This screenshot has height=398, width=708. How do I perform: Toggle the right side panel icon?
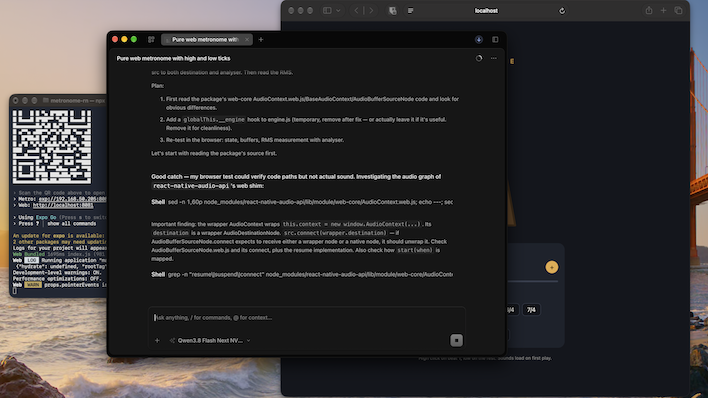tap(495, 40)
